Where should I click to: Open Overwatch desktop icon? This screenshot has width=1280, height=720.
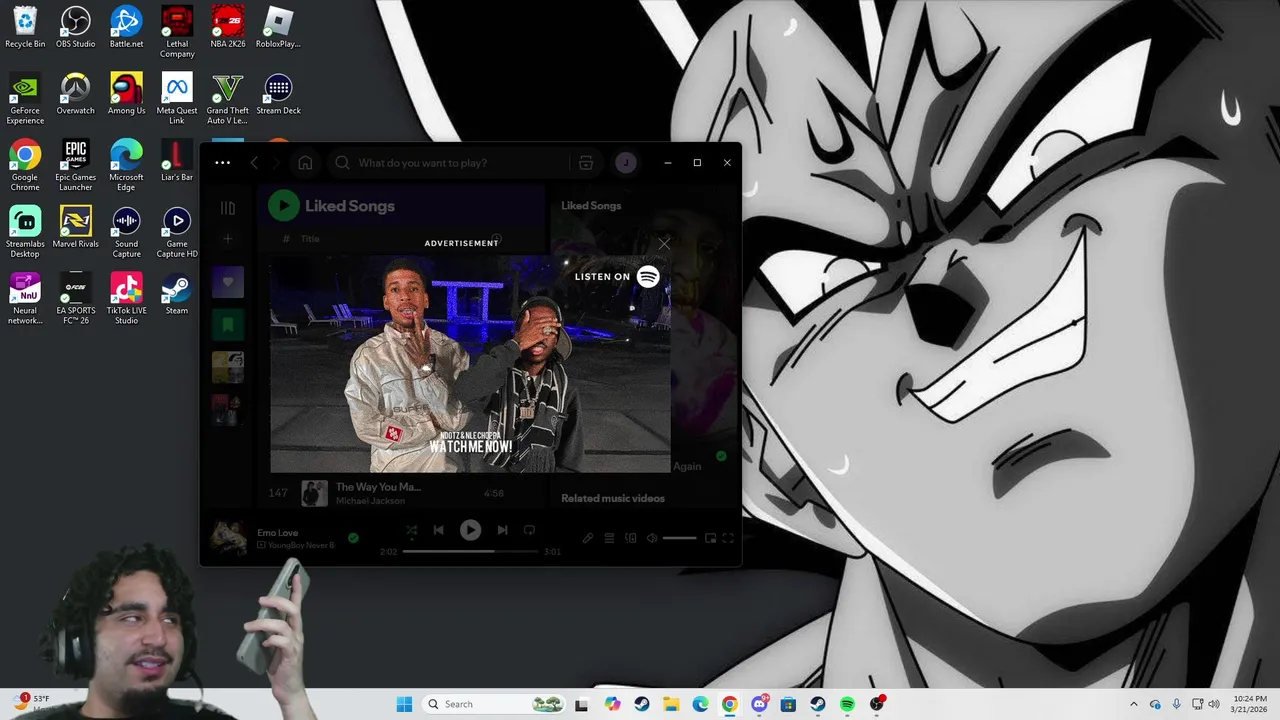tap(75, 94)
